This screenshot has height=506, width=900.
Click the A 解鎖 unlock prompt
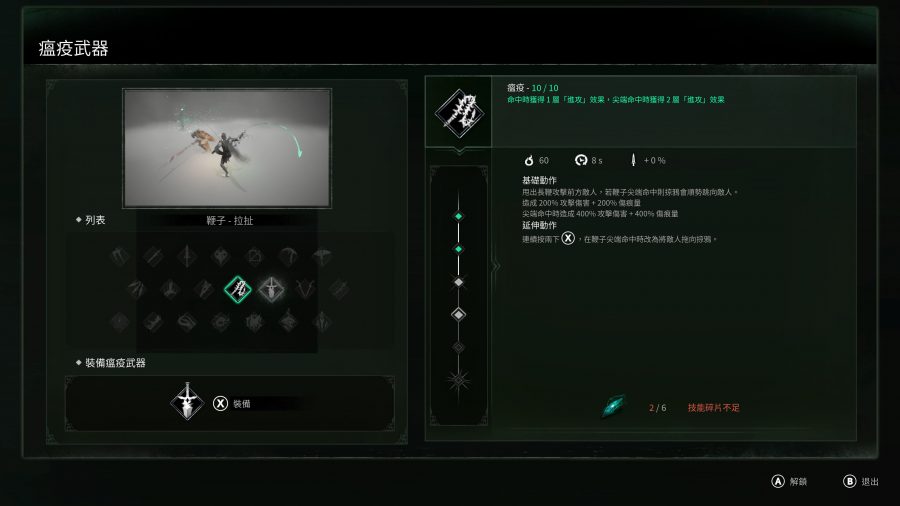789,481
